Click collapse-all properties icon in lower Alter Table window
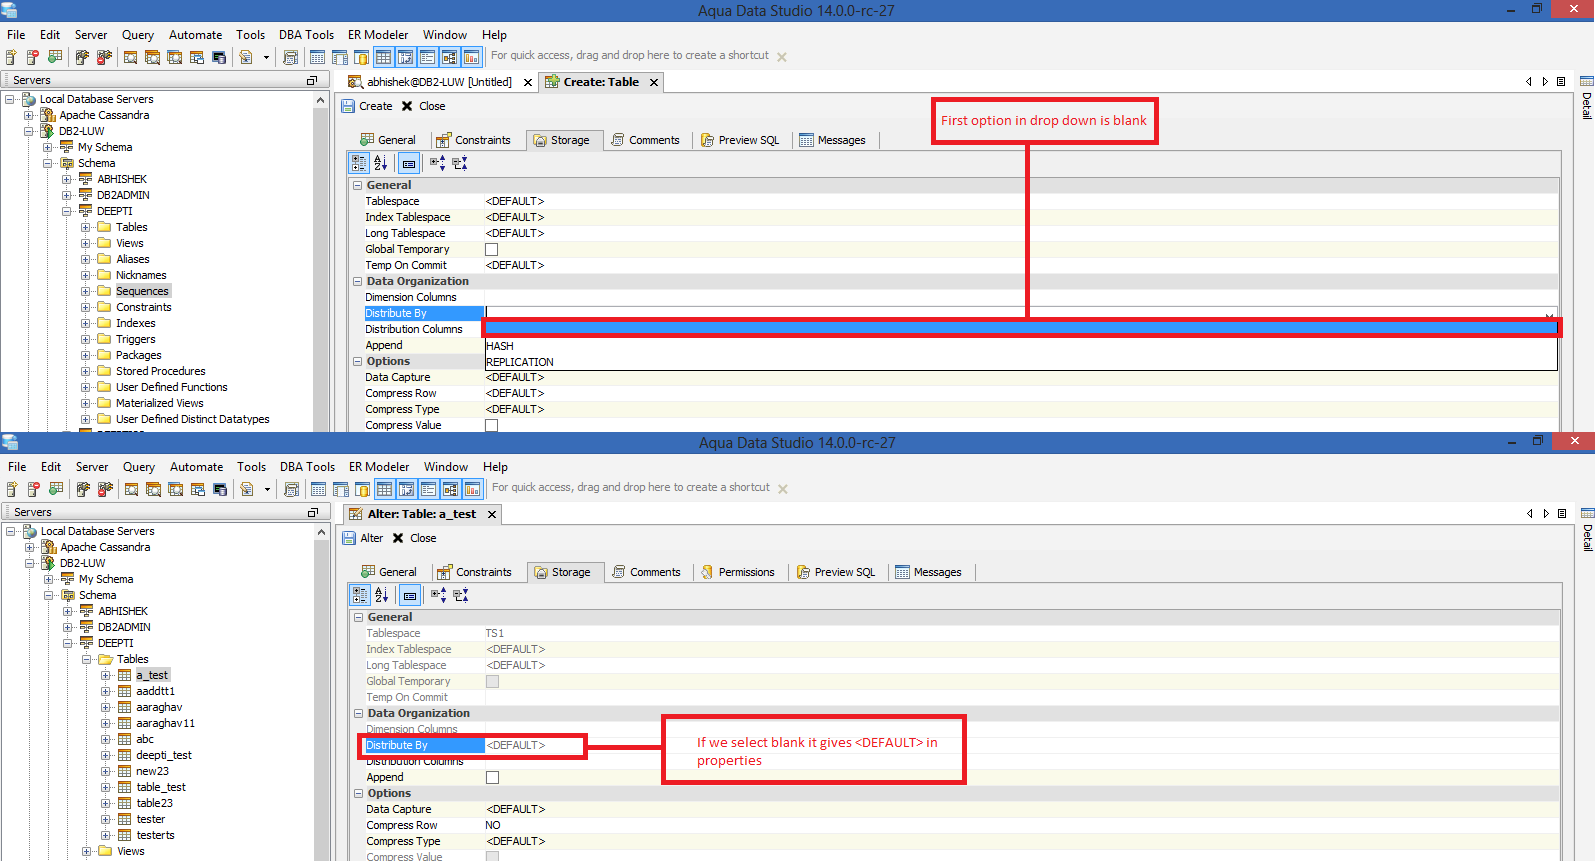 [461, 595]
